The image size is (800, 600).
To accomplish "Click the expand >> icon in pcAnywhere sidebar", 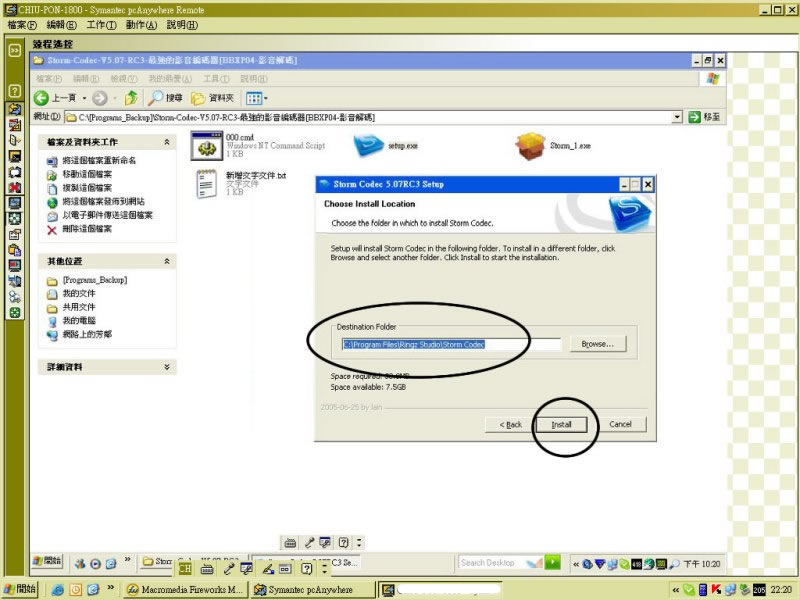I will (x=15, y=50).
